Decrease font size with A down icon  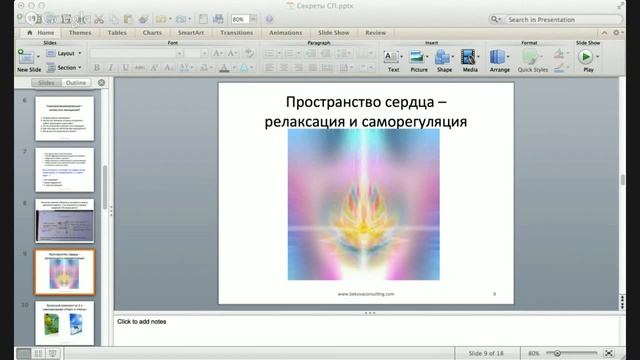[232, 53]
